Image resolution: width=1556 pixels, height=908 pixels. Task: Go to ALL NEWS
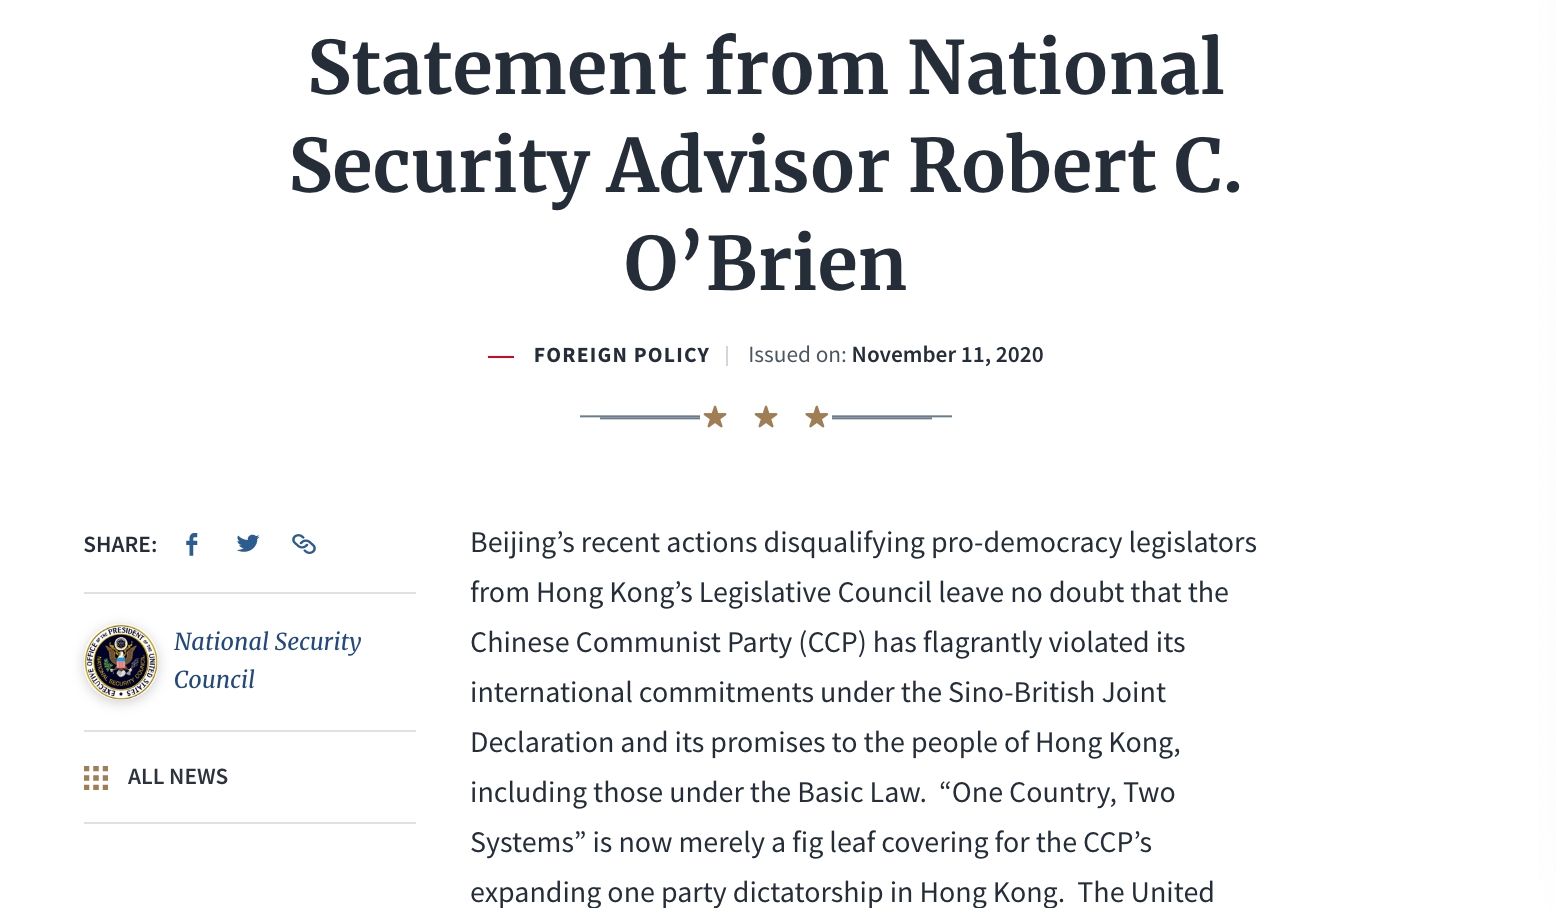point(177,777)
